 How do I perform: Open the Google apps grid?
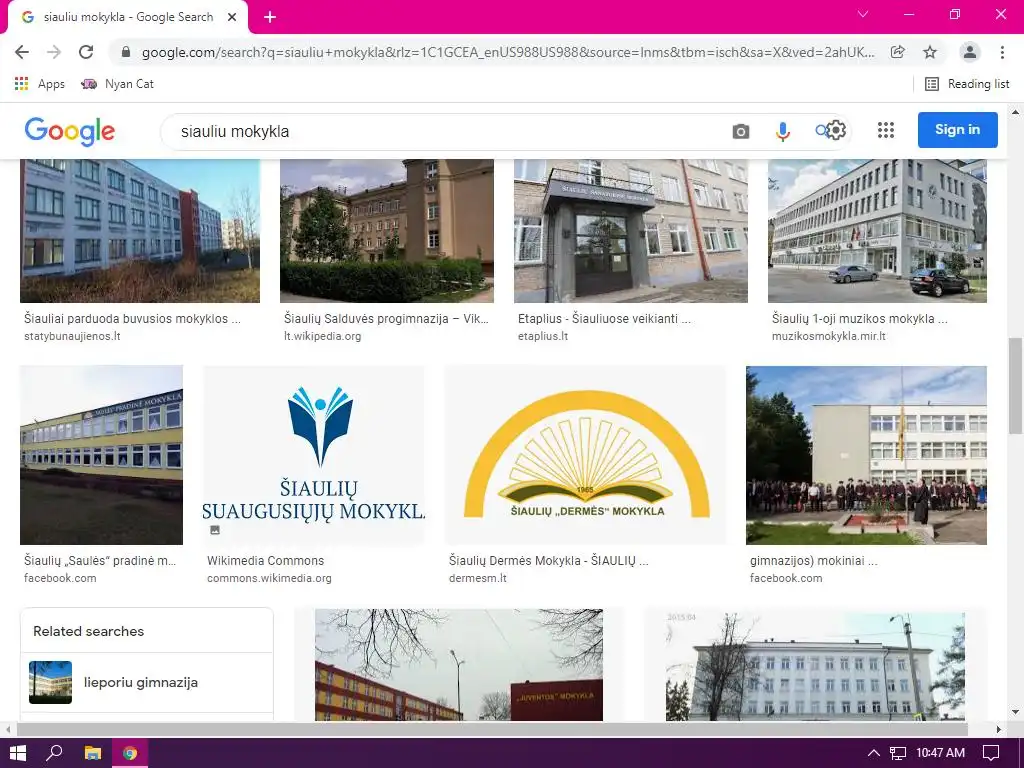tap(886, 130)
